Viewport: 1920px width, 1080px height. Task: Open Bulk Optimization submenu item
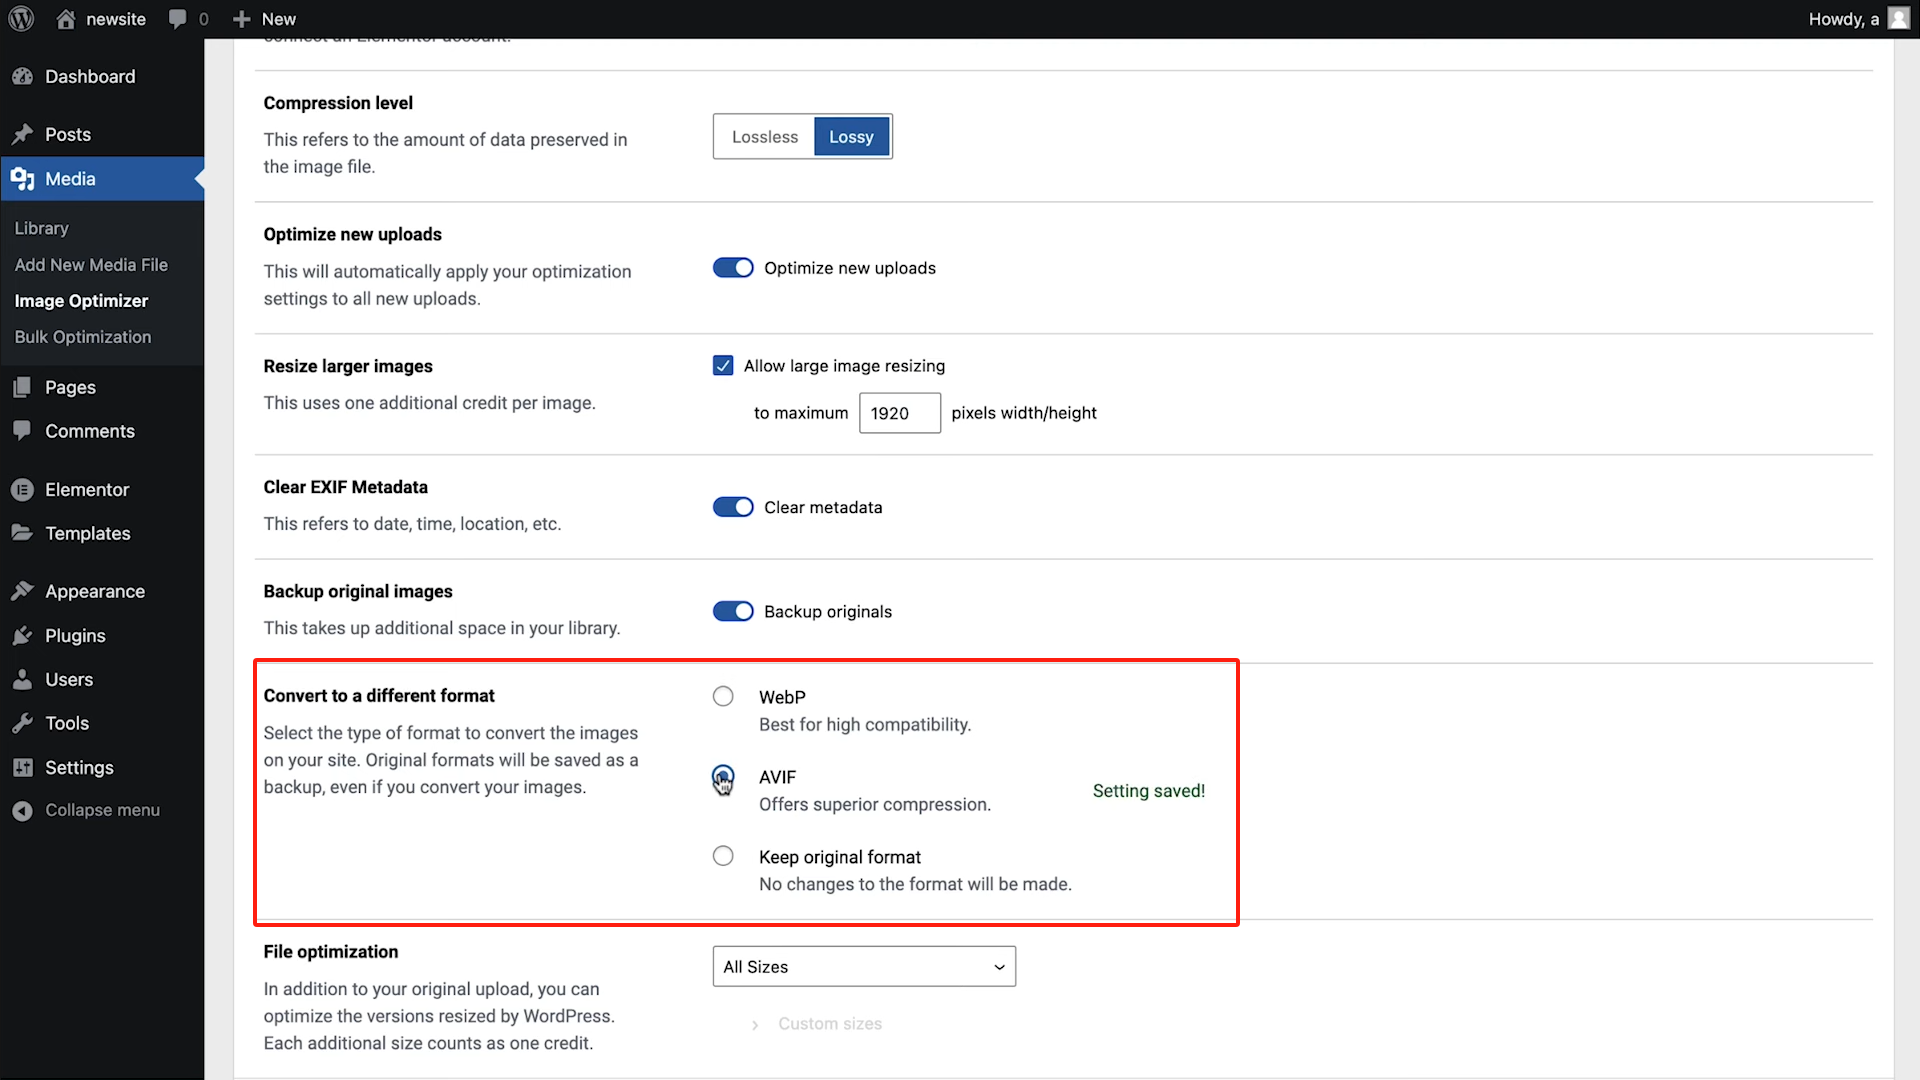pos(83,337)
